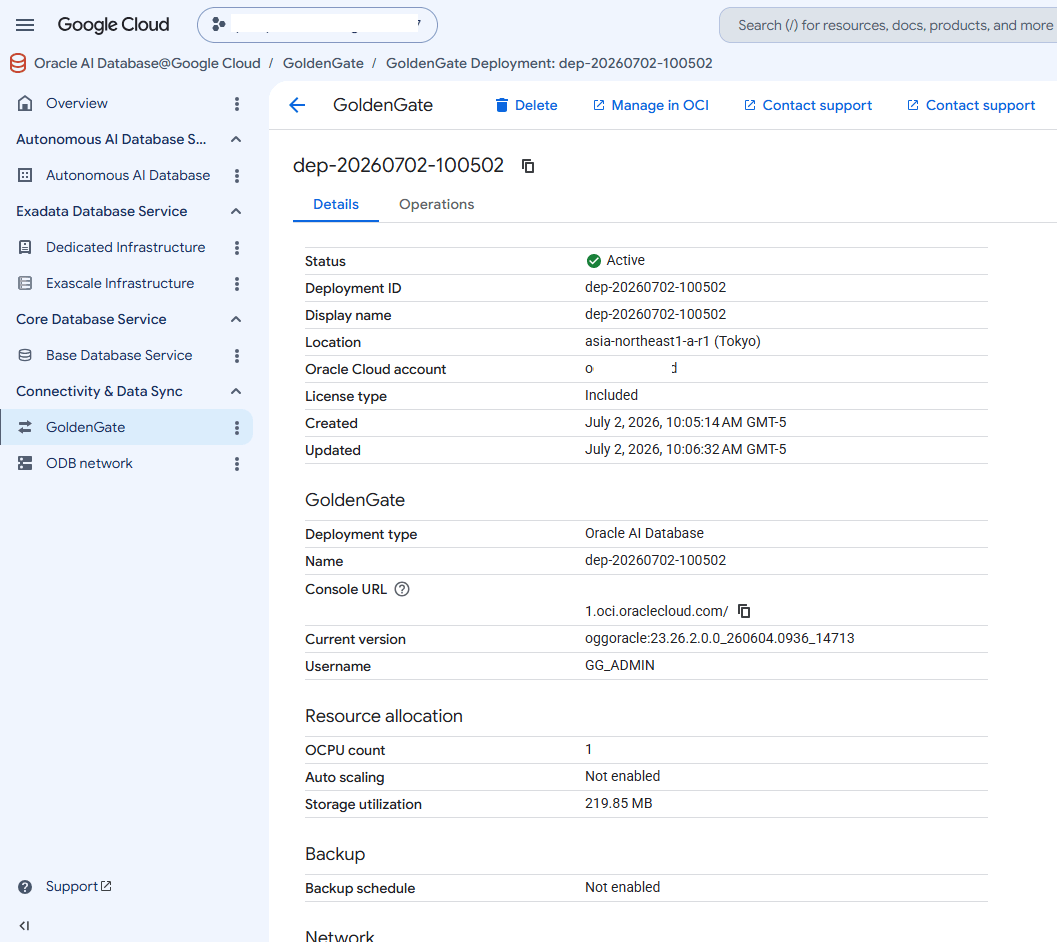The image size is (1057, 942).
Task: Click the Created date July 2, 2026 10:05:14
Action: (686, 422)
